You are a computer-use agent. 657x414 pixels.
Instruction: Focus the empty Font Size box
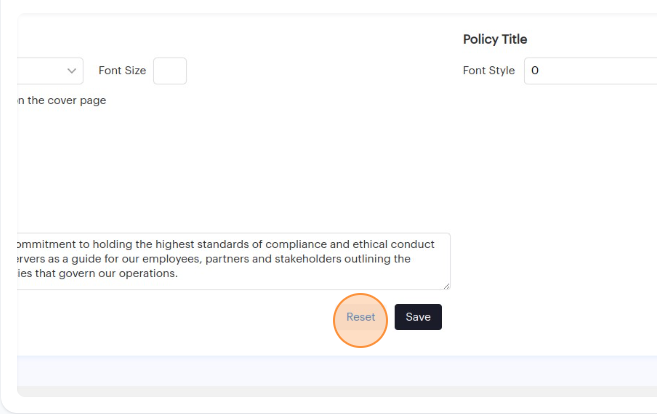170,71
